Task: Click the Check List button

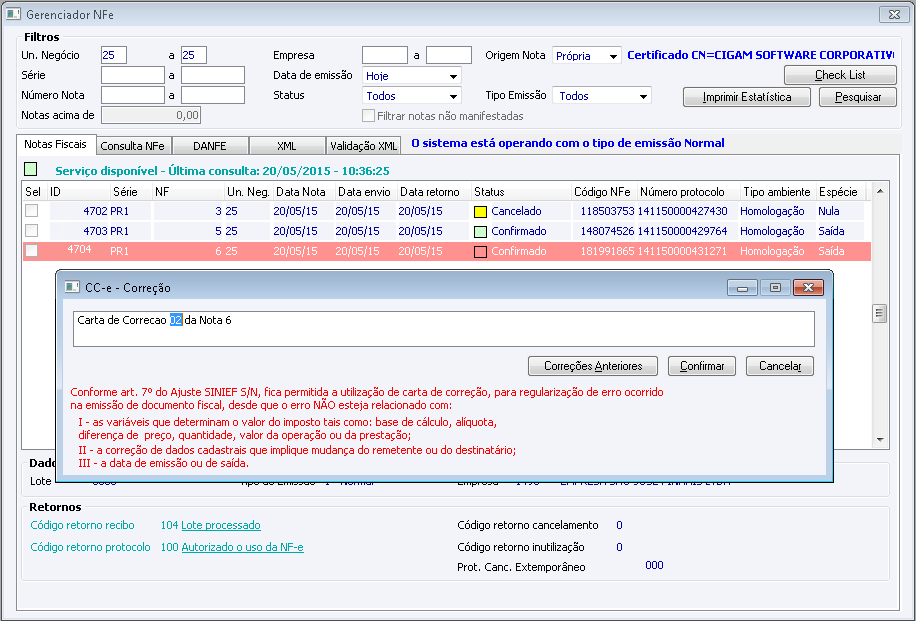Action: [x=840, y=75]
